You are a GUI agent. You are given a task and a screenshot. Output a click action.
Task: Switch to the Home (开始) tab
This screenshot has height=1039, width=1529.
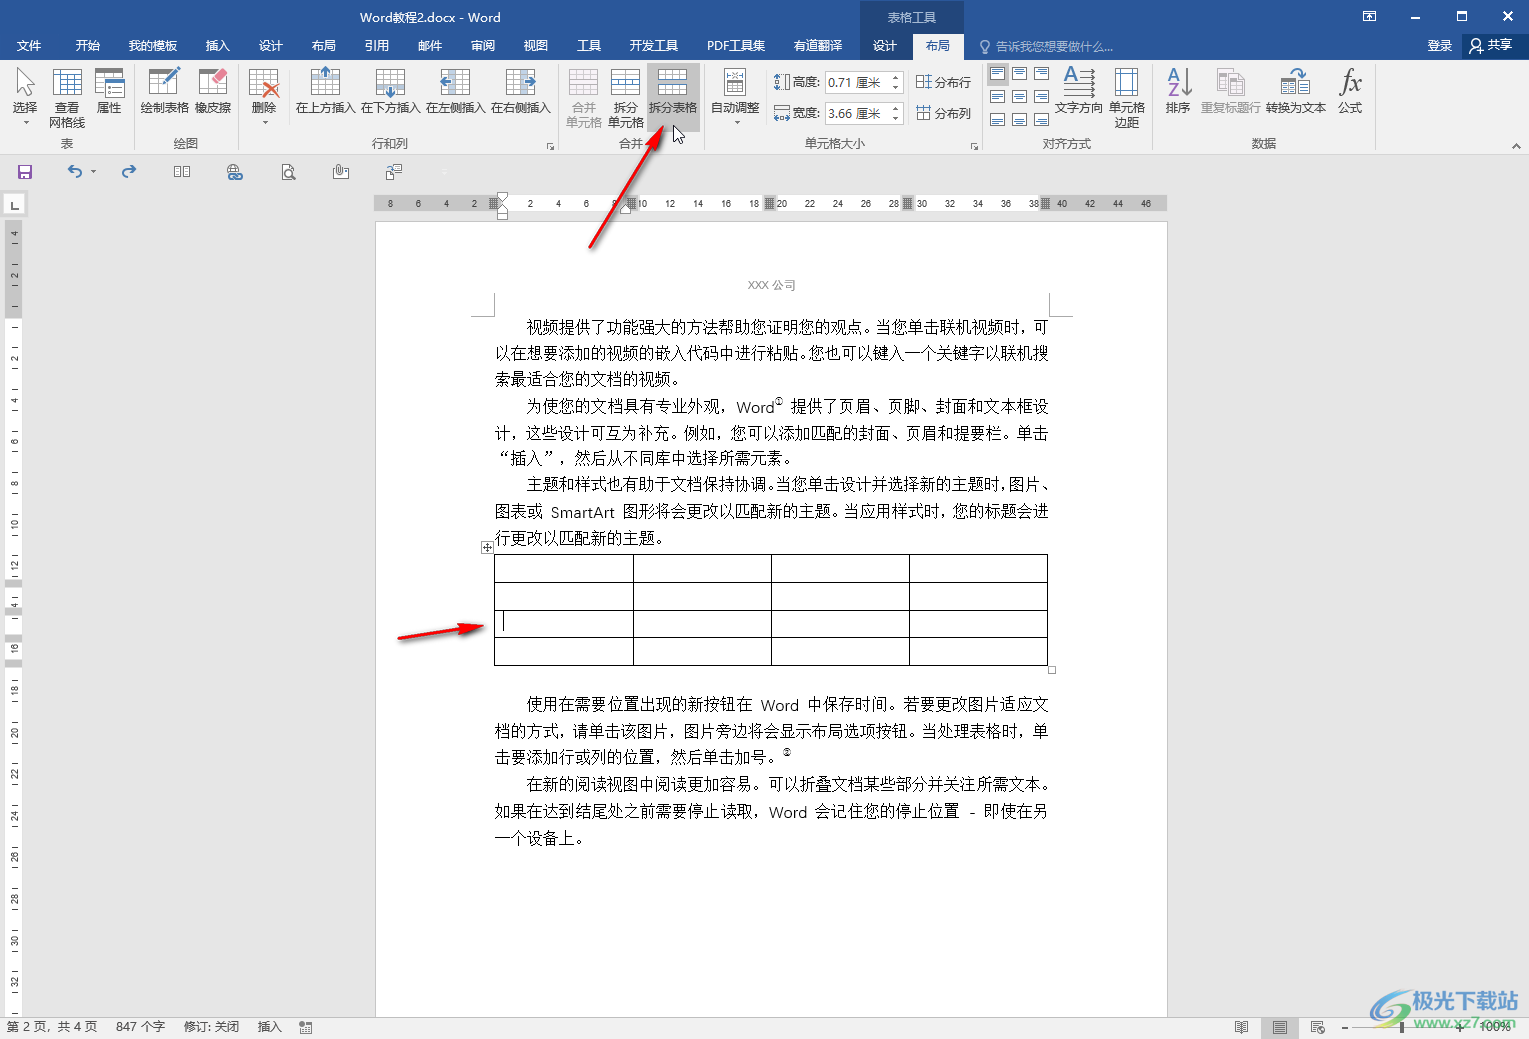tap(88, 46)
